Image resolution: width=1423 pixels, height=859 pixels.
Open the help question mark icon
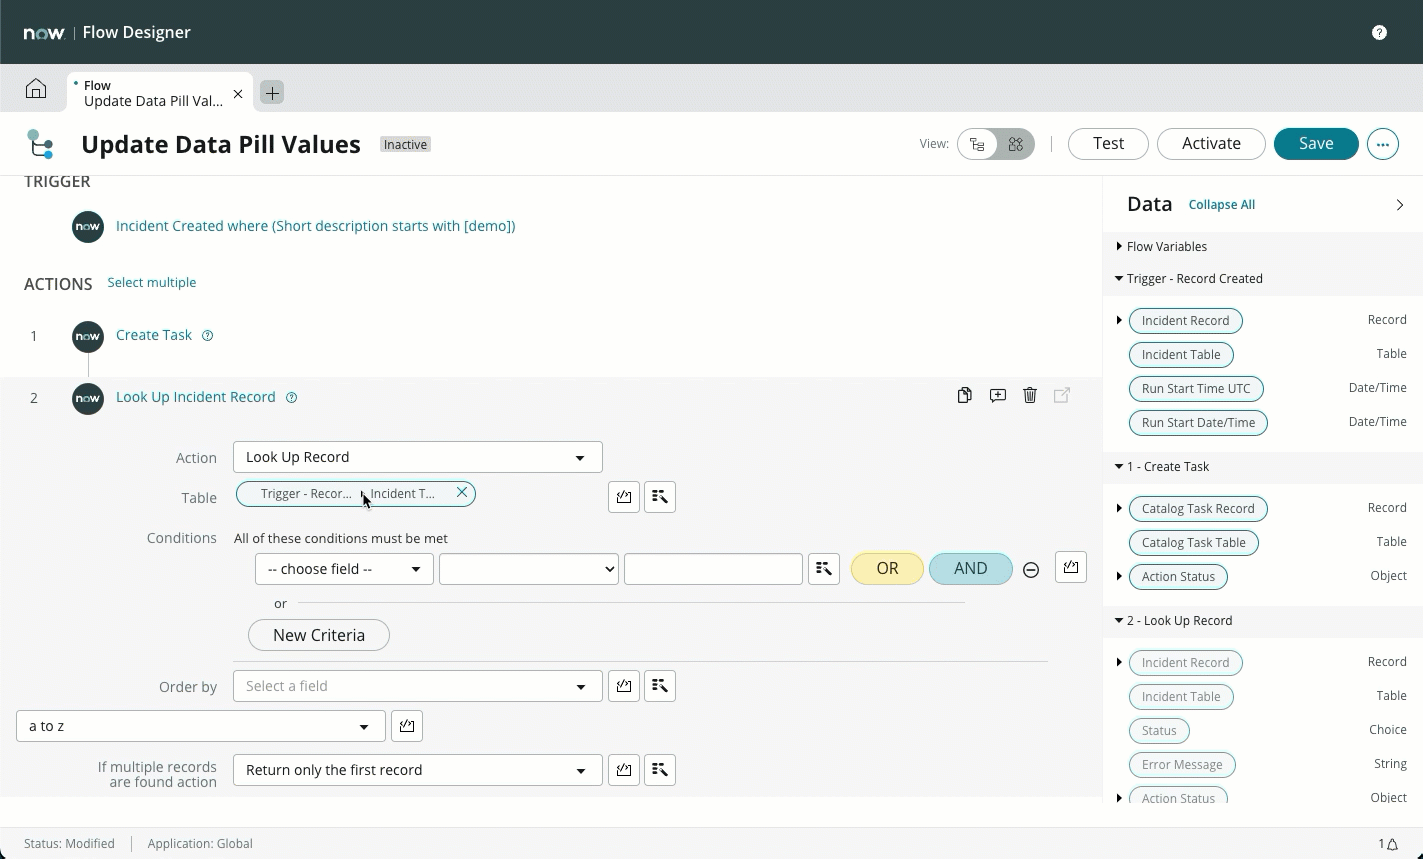(1379, 32)
